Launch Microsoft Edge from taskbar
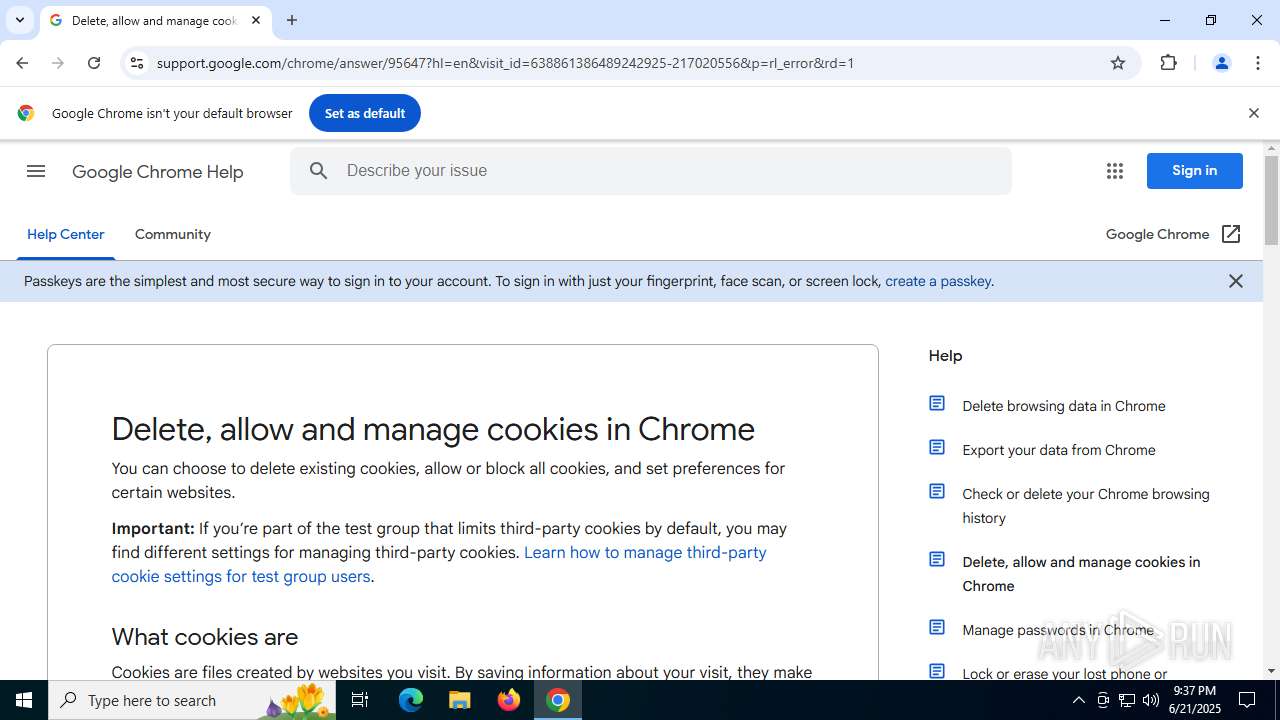The image size is (1280, 720). [x=411, y=700]
